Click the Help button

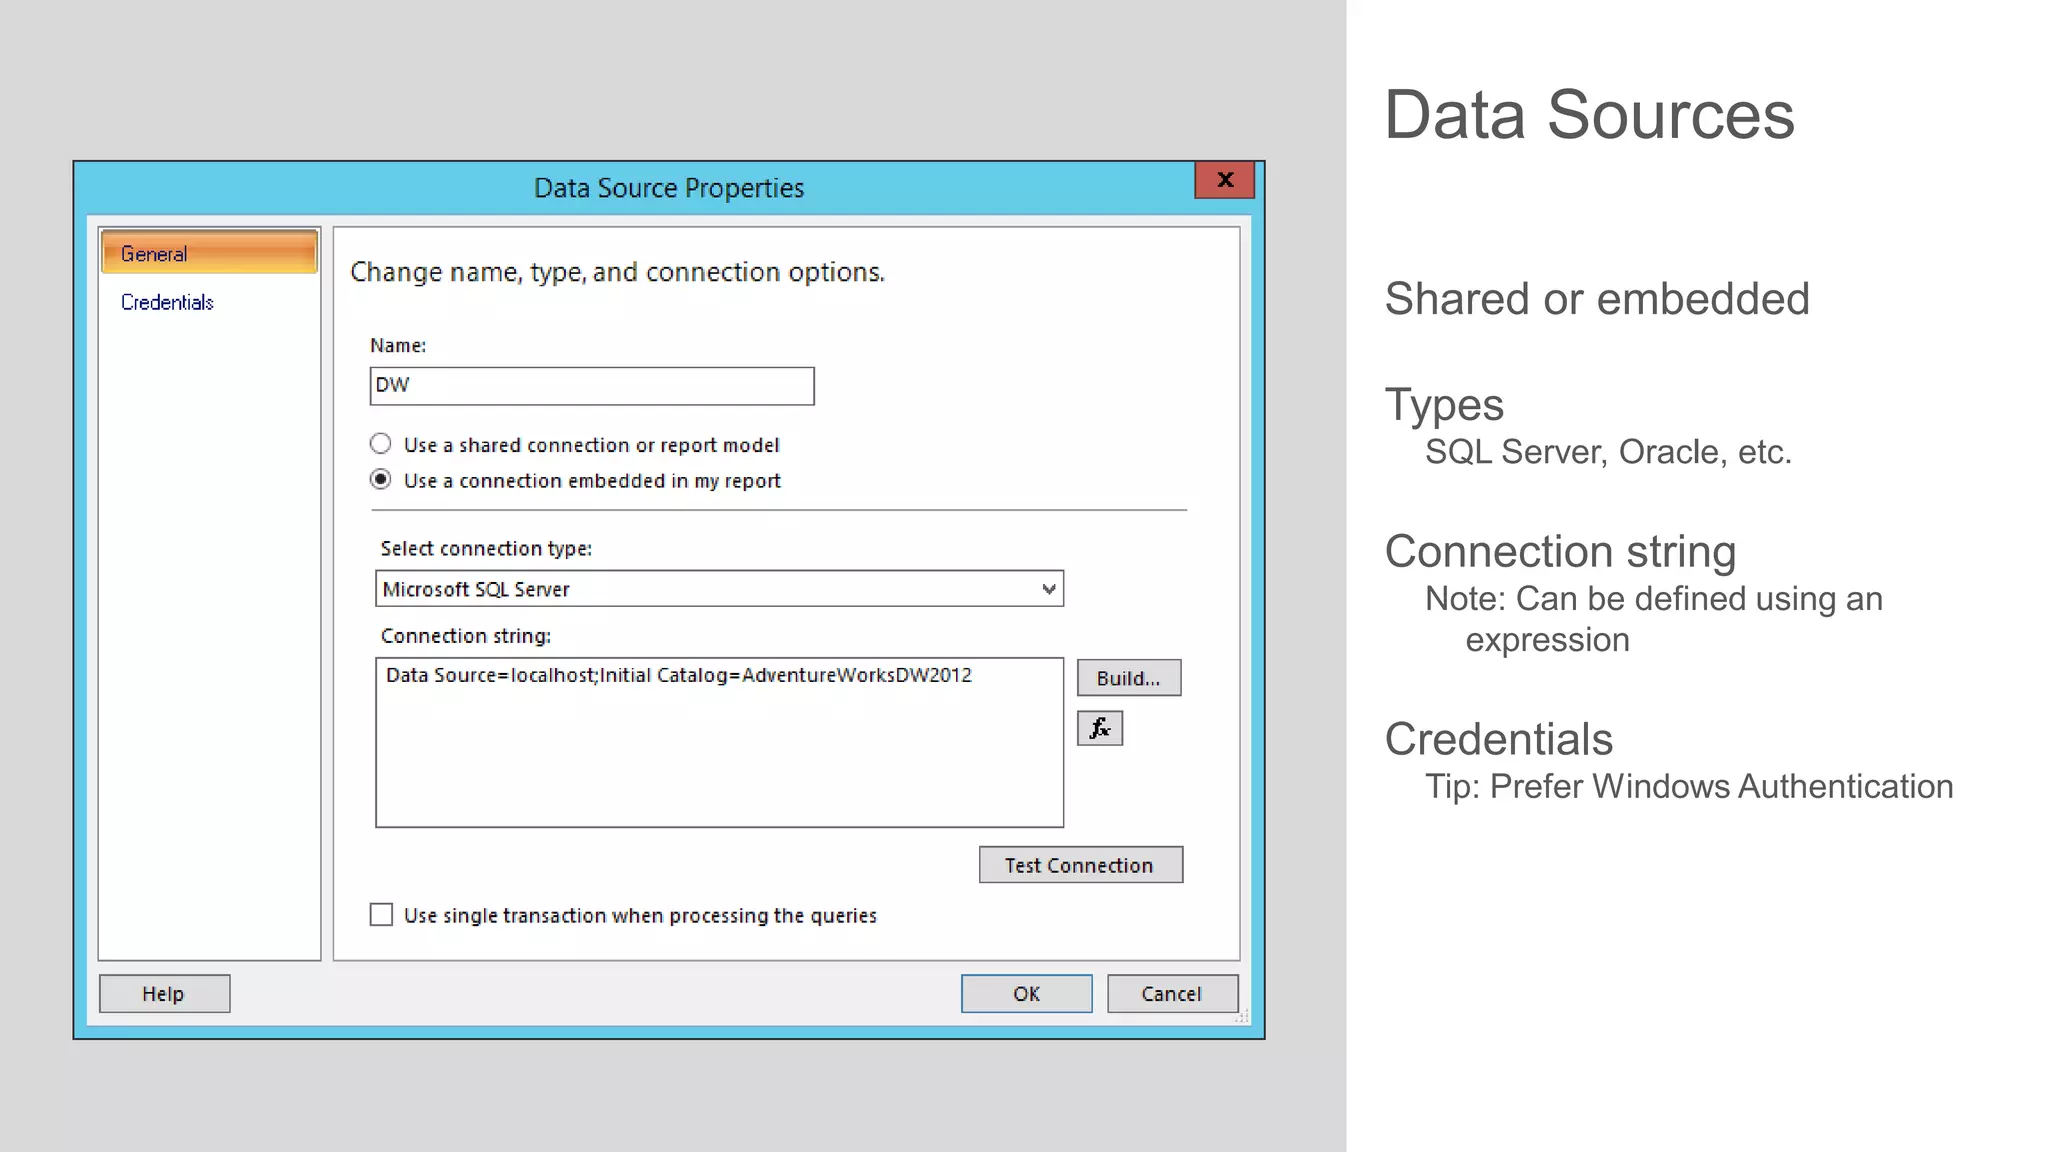coord(164,994)
